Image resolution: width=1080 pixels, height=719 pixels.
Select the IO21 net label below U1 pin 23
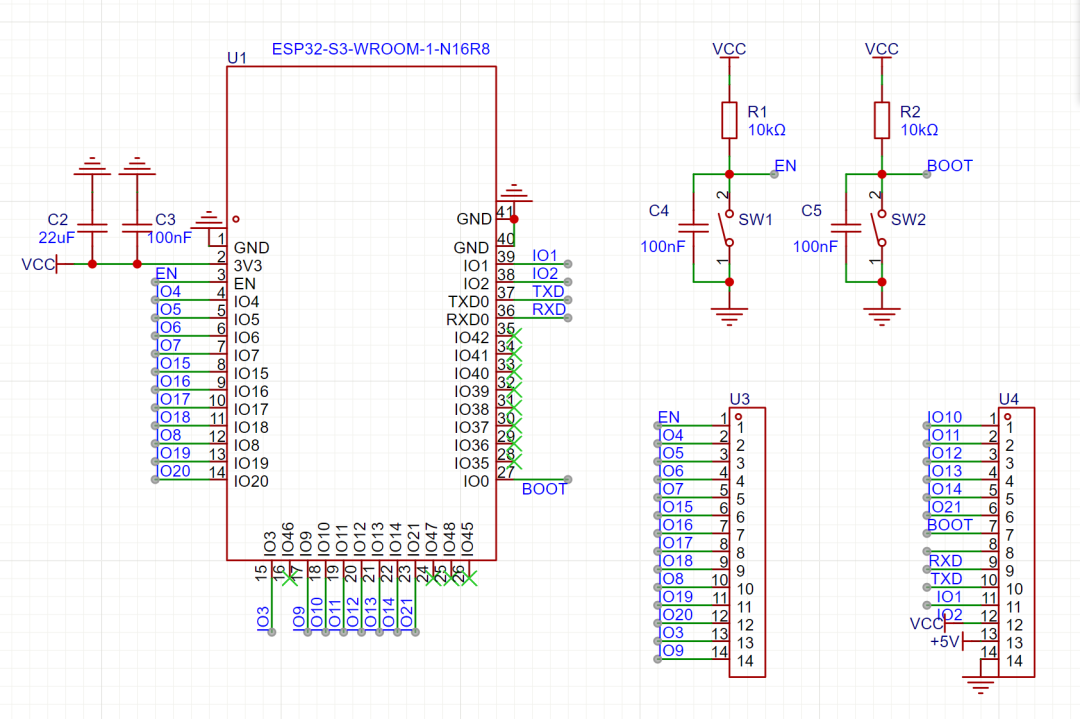click(406, 613)
